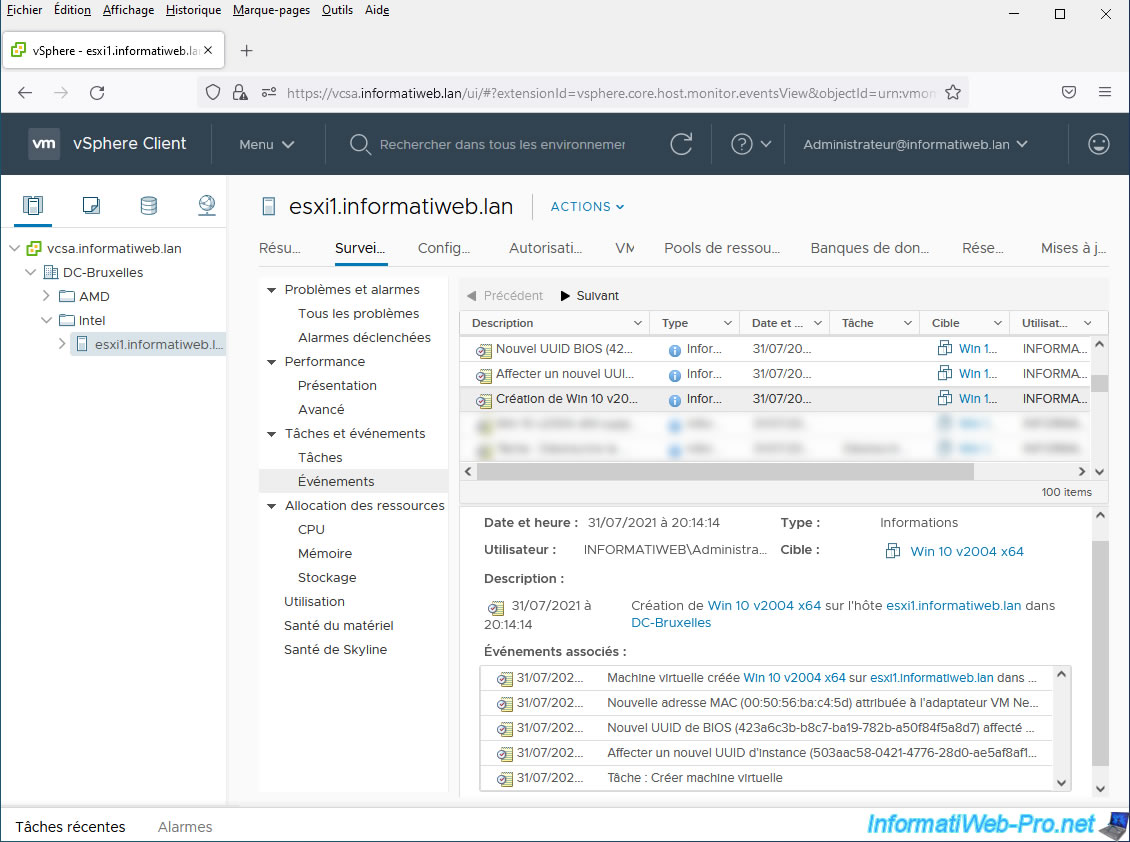
Task: Click event icon for Tâche : Créer machine virtuelle
Action: click(x=504, y=779)
